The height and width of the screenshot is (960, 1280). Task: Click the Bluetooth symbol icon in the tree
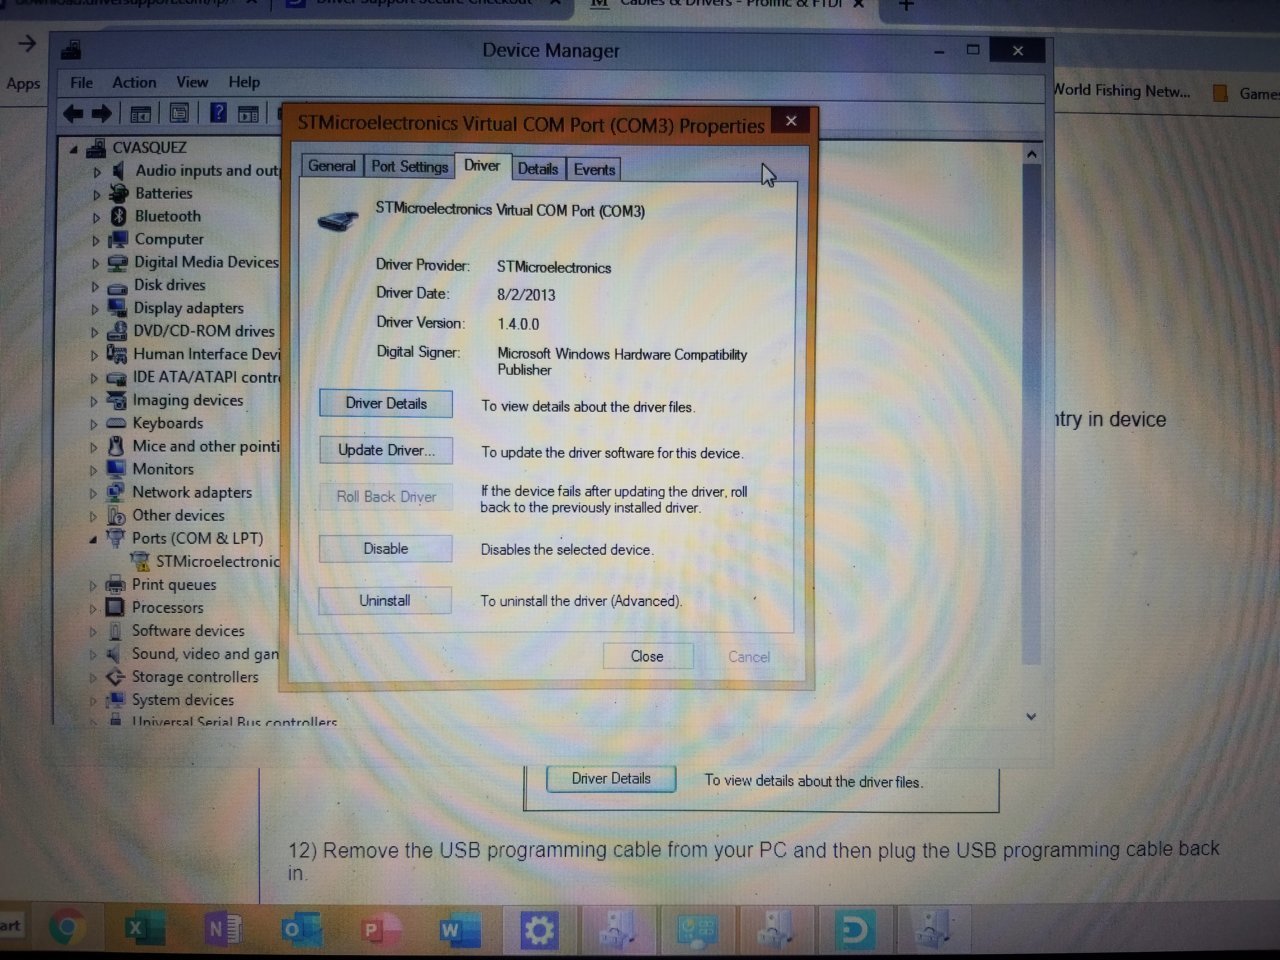118,216
